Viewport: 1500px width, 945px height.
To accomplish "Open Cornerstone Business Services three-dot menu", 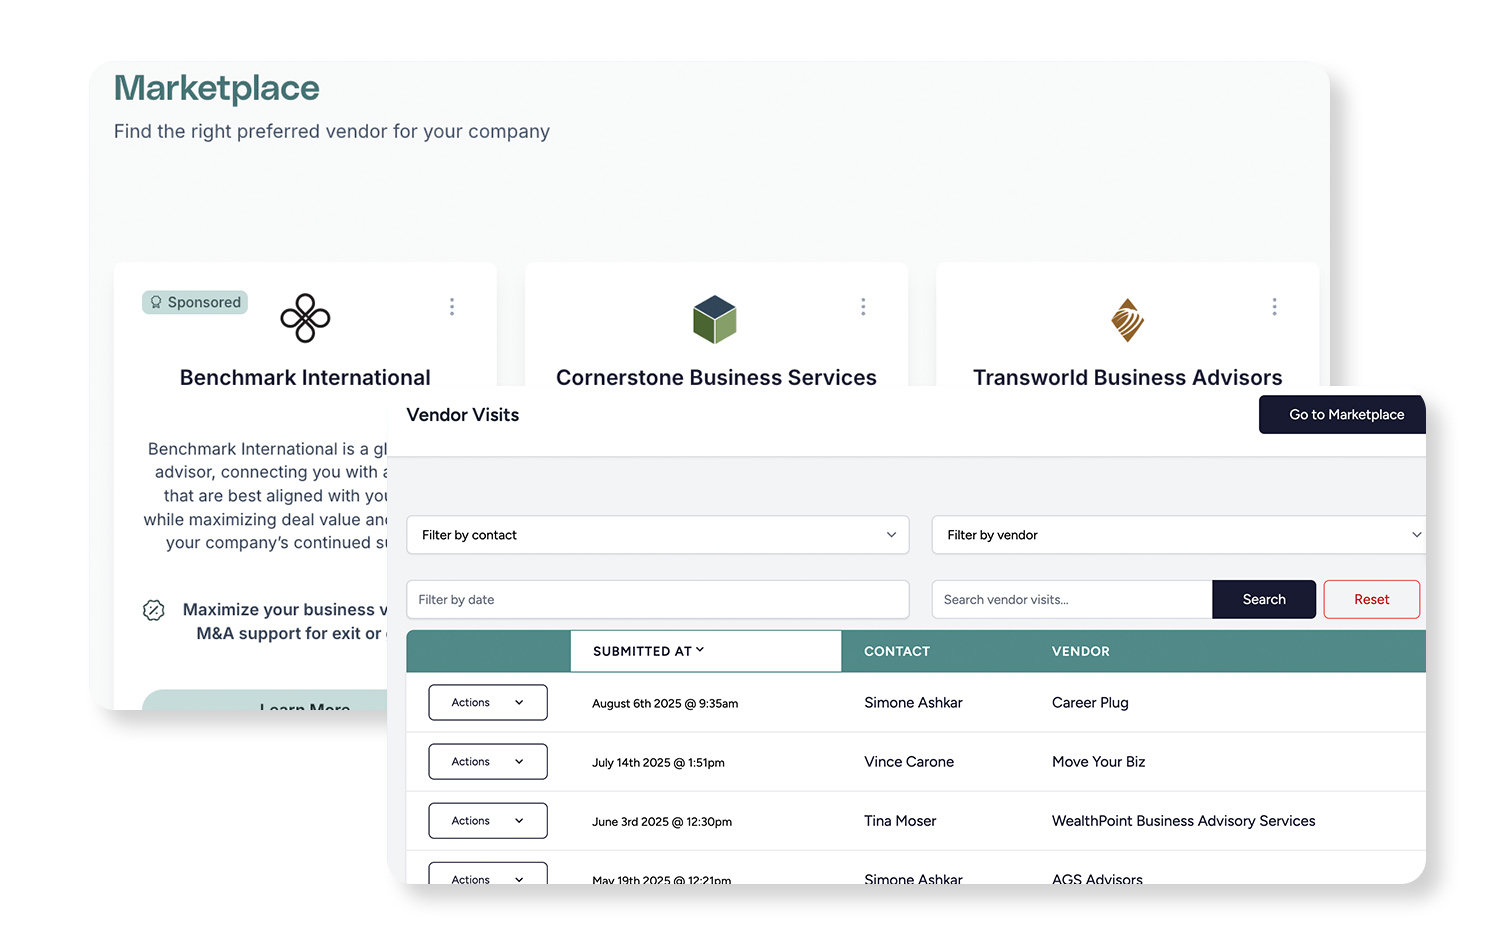I will coord(863,307).
